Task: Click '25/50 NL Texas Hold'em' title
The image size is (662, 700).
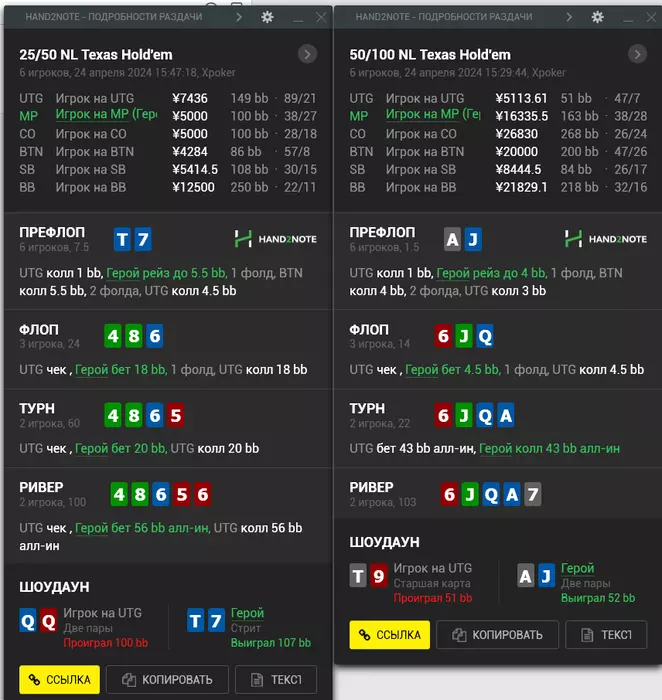Action: point(96,54)
